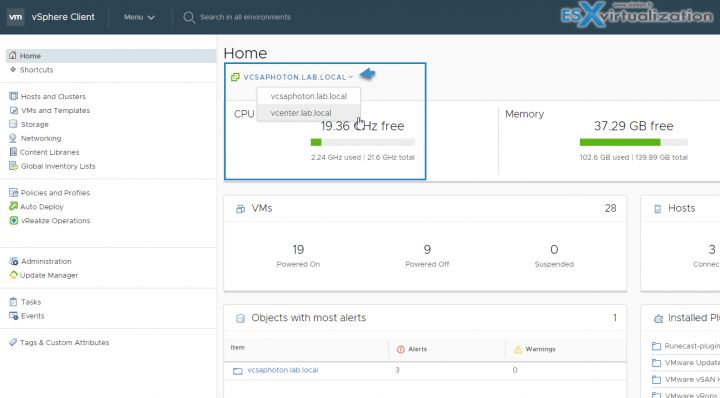The width and height of the screenshot is (720, 398).
Task: Open the vcsaphoton.lab.local alerts link
Action: coord(282,370)
